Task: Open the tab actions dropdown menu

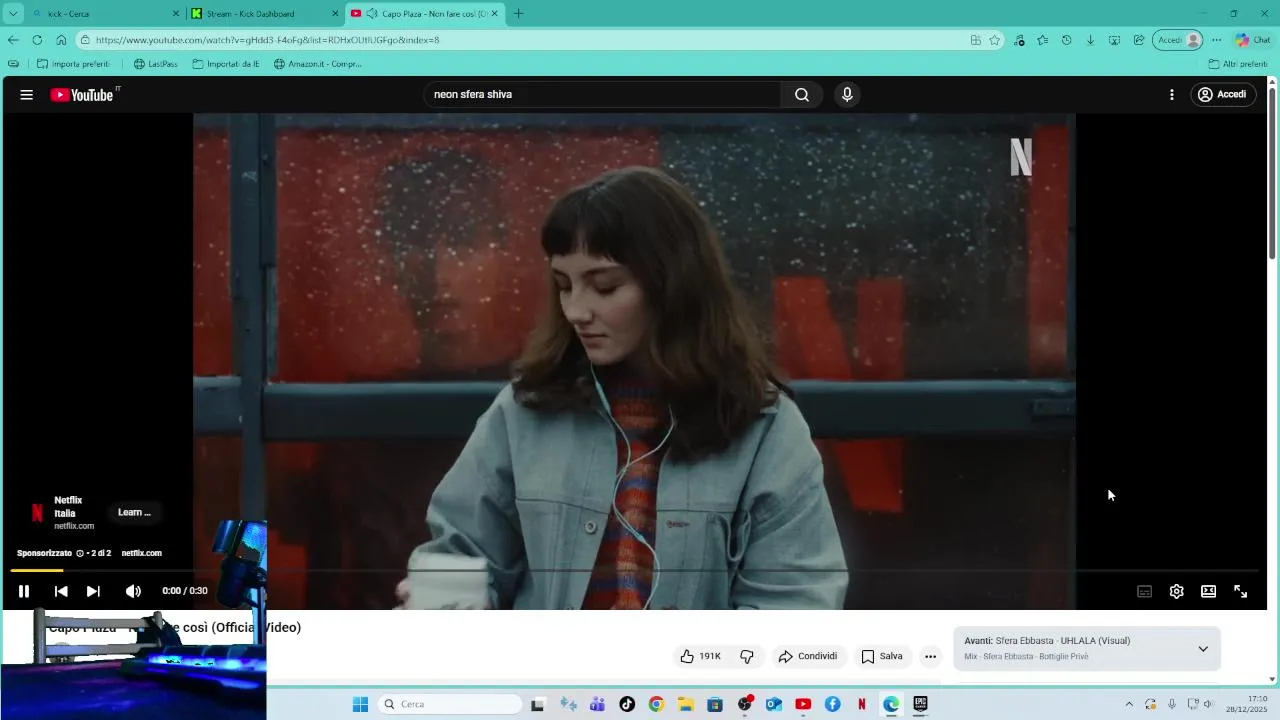Action: click(13, 14)
